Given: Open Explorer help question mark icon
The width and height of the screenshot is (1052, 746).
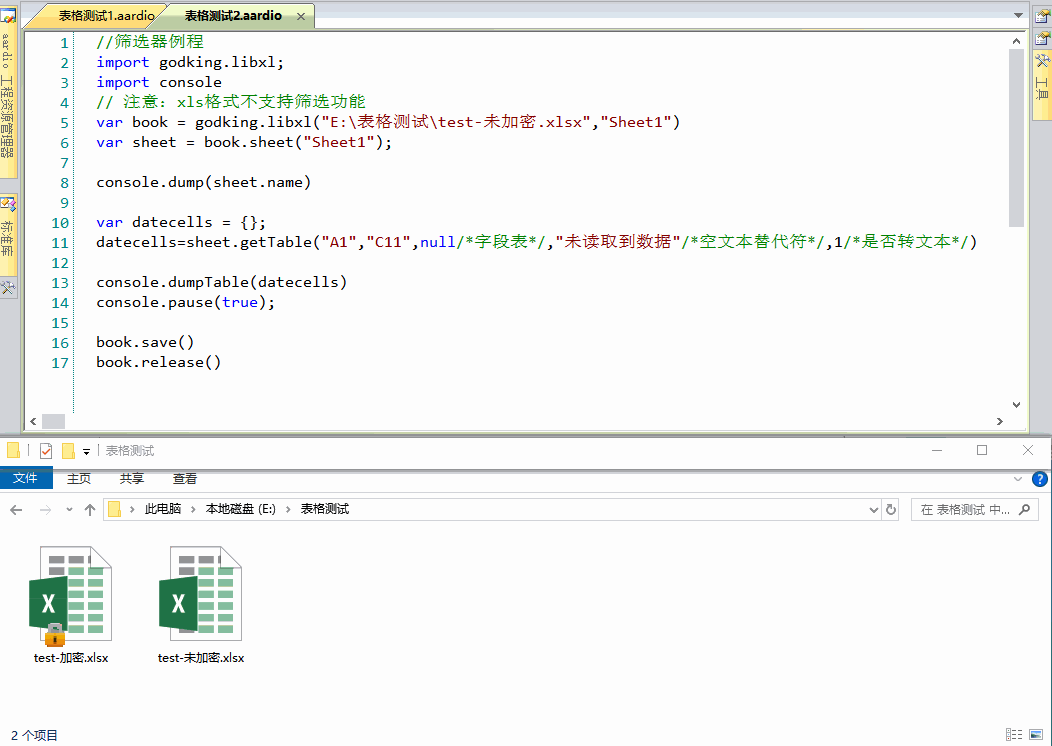Looking at the screenshot, I should click(1039, 479).
